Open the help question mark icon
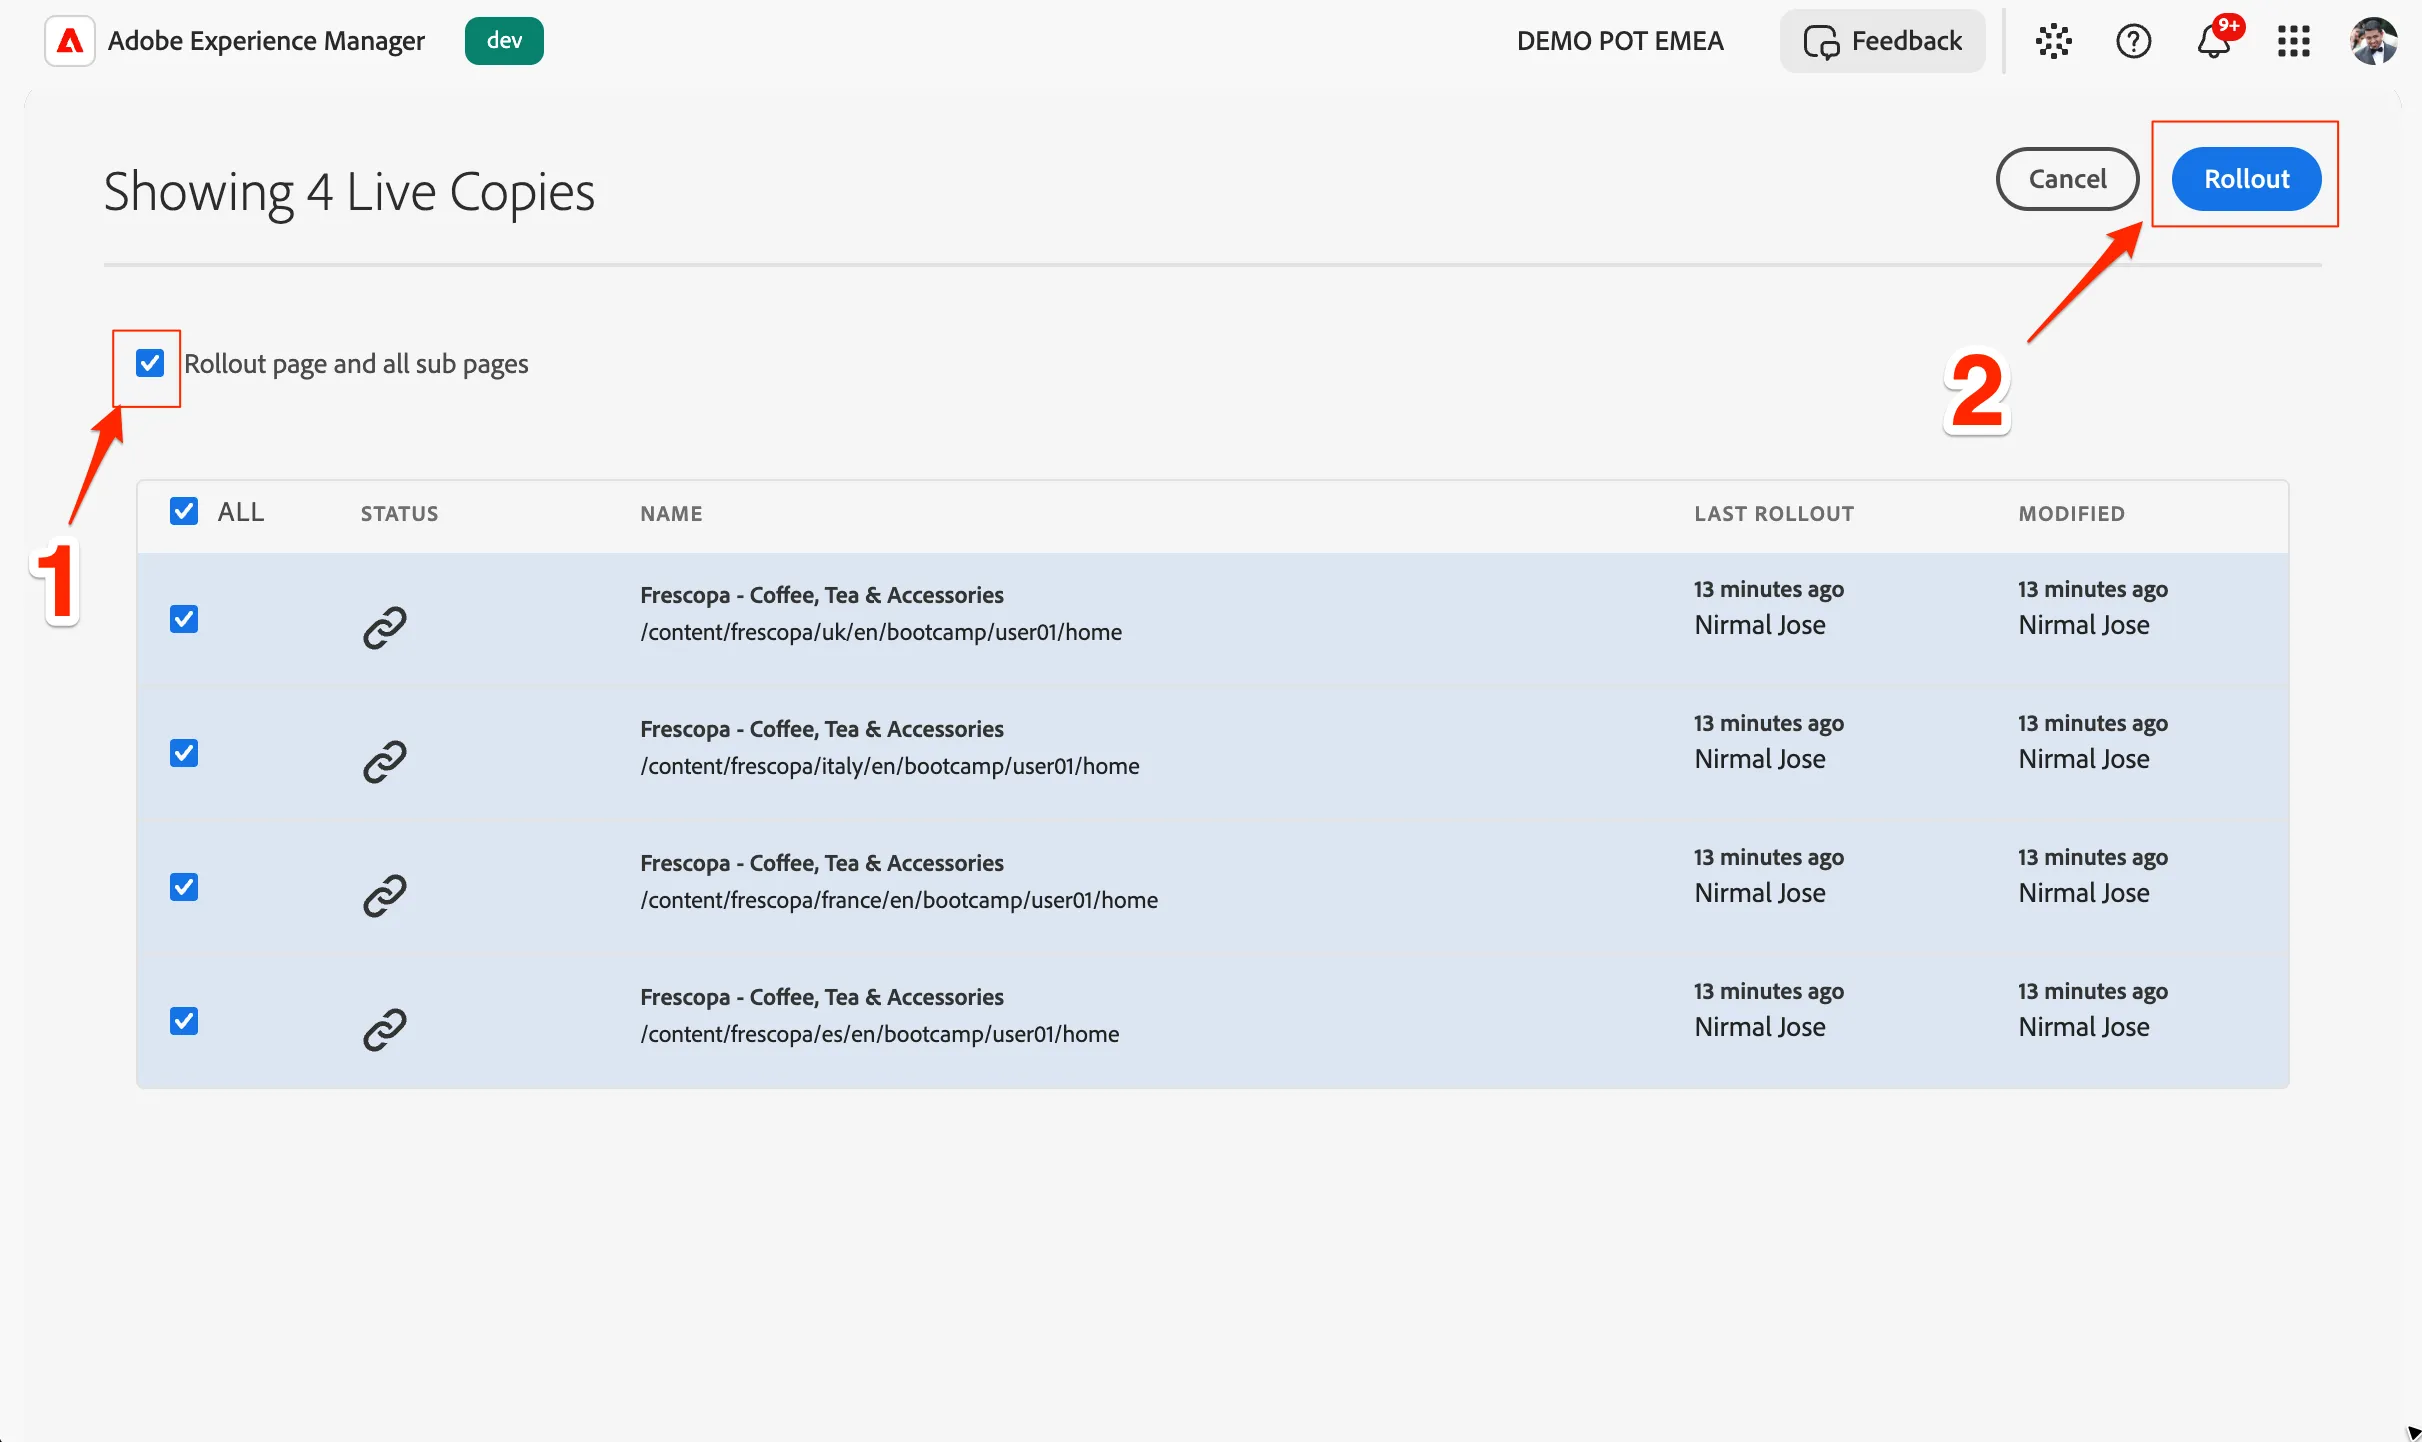The width and height of the screenshot is (2422, 1442). click(2133, 41)
